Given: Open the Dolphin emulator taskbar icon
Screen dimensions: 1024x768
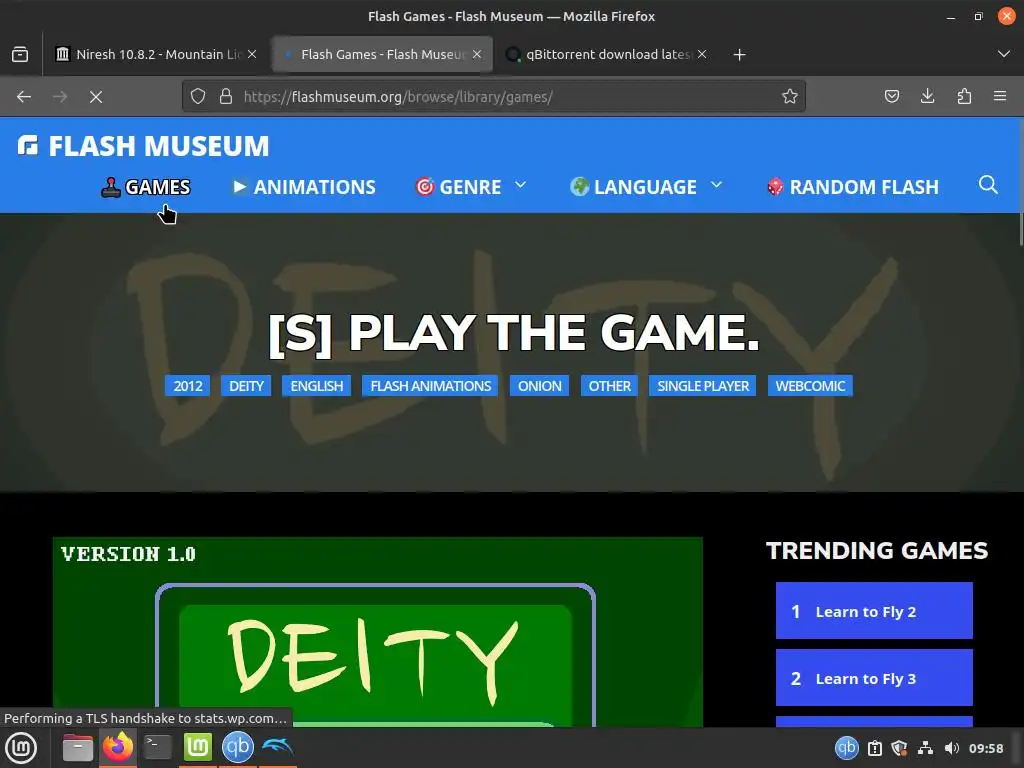Looking at the screenshot, I should tap(278, 746).
